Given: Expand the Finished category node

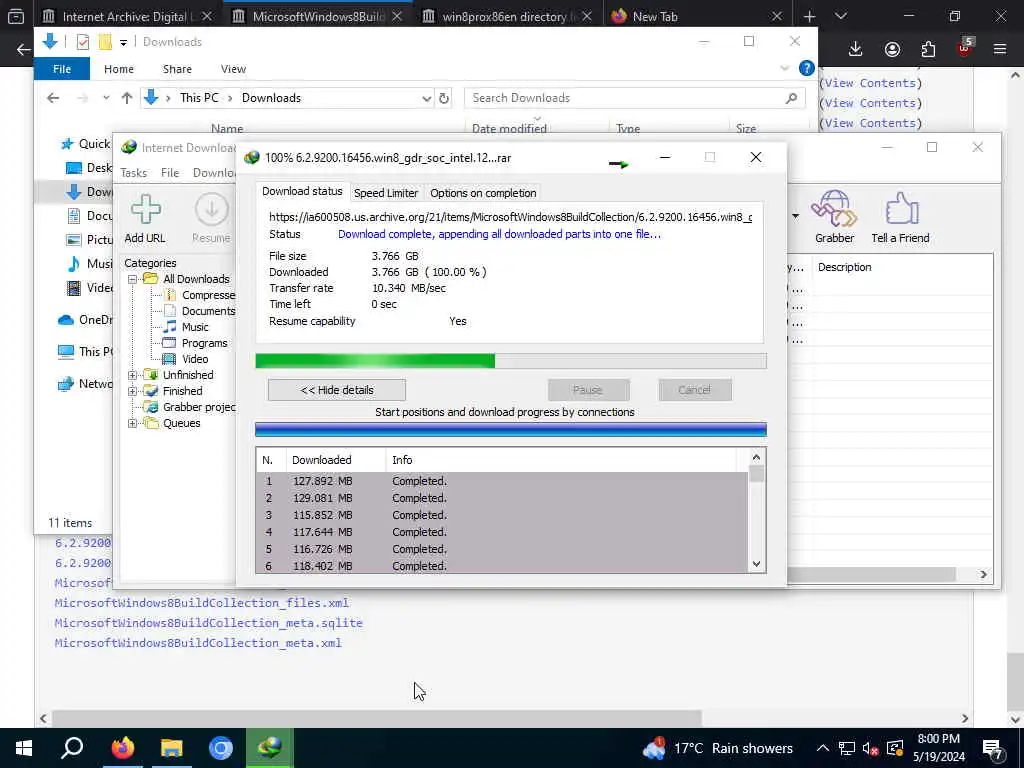Looking at the screenshot, I should tap(132, 391).
